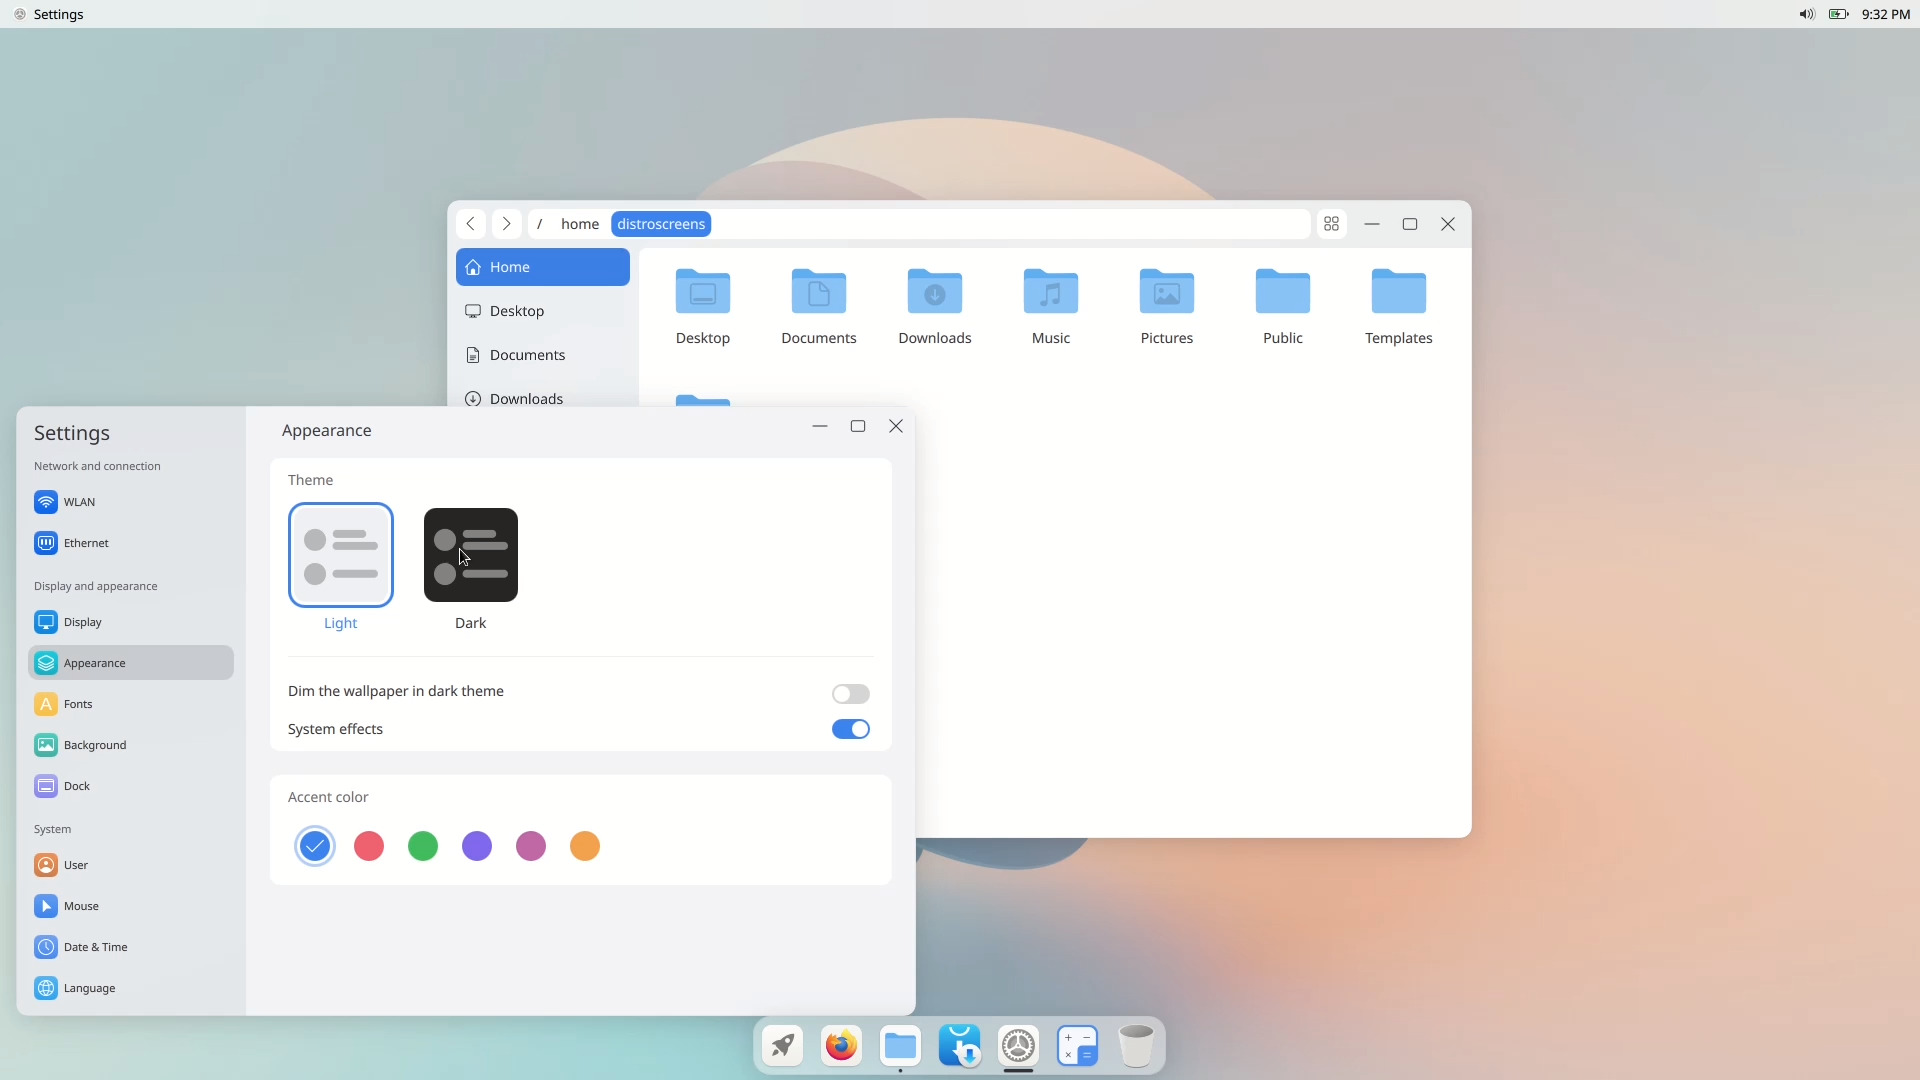The image size is (1920, 1080).
Task: Select the Dark theme
Action: click(470, 555)
